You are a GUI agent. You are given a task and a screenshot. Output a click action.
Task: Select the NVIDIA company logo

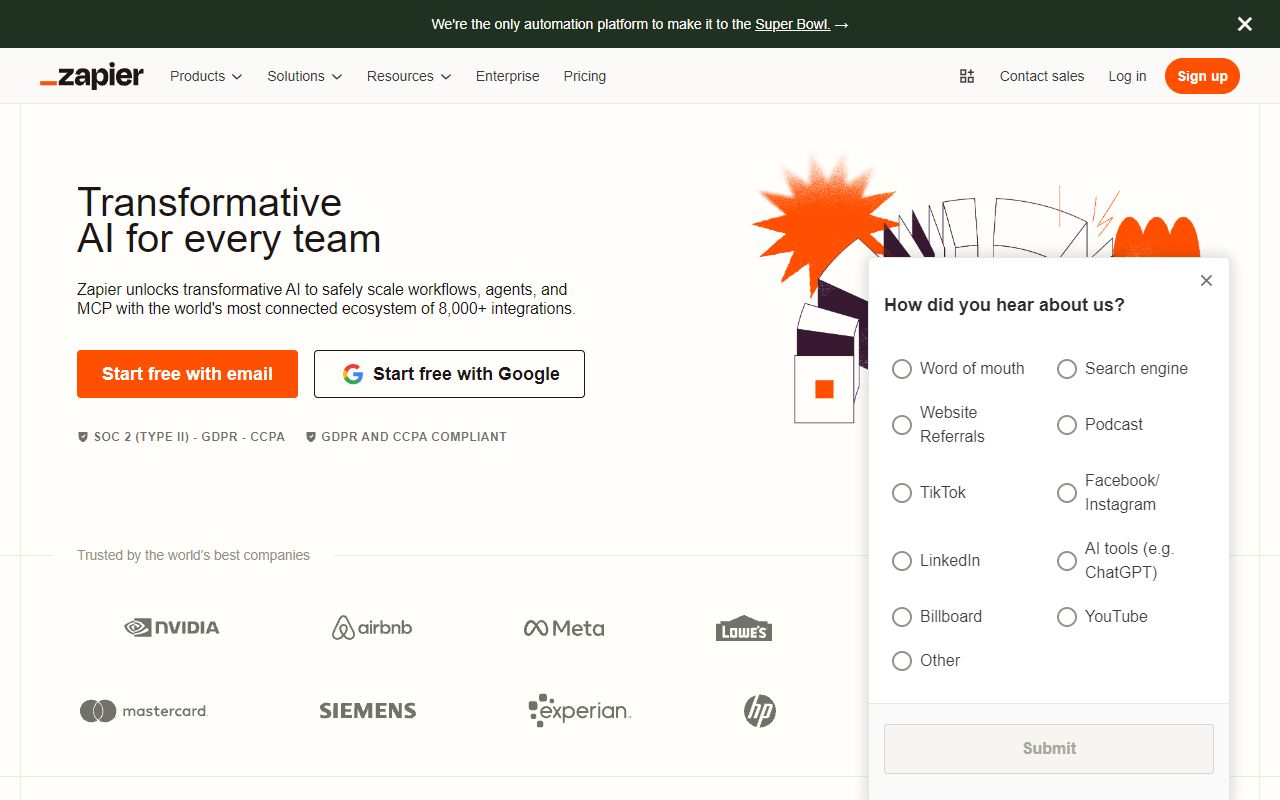(171, 627)
